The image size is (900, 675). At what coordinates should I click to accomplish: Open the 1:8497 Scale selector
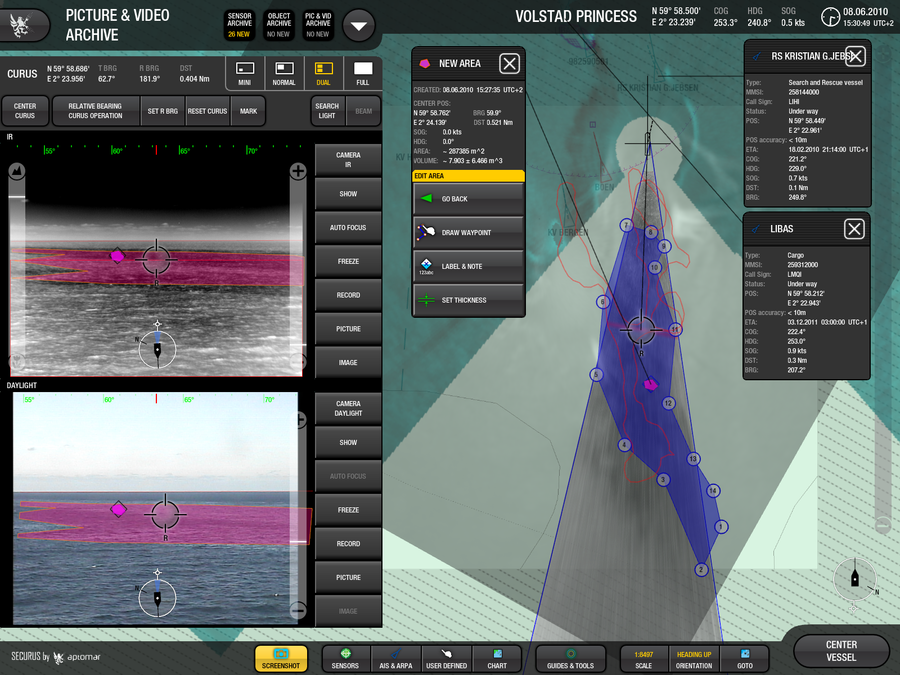[643, 658]
